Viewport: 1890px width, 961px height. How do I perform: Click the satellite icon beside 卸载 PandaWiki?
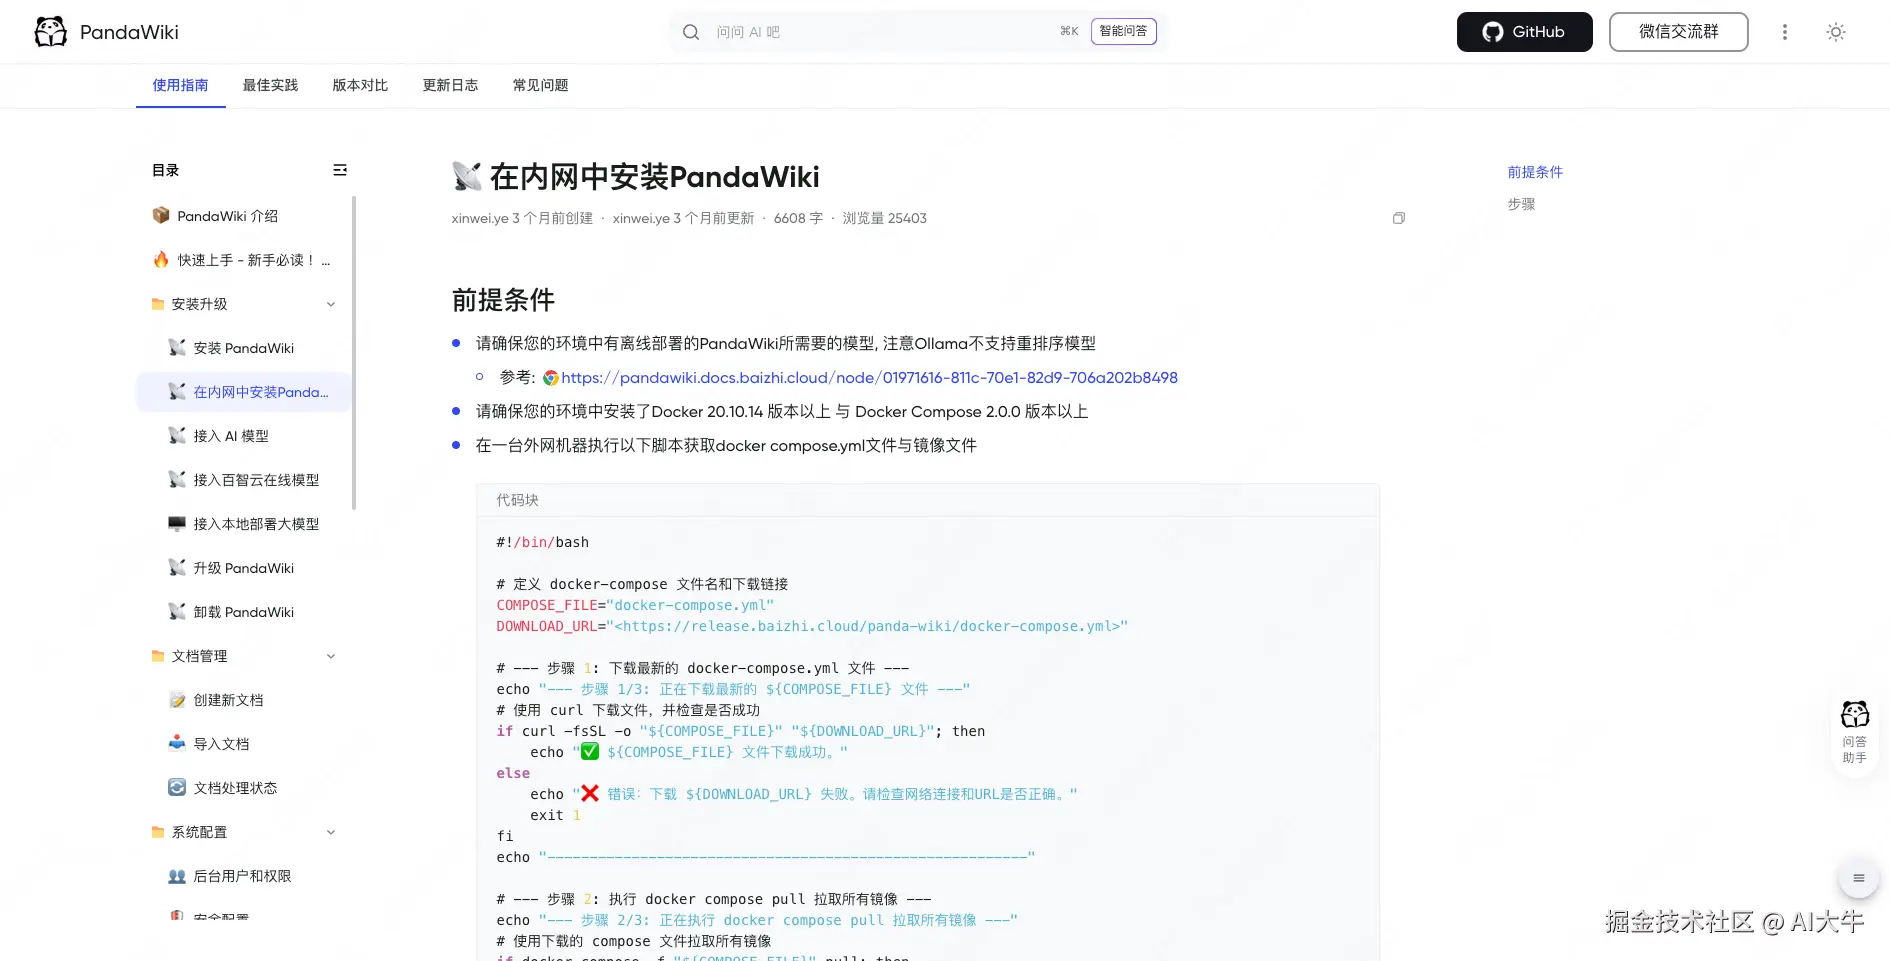click(x=177, y=611)
